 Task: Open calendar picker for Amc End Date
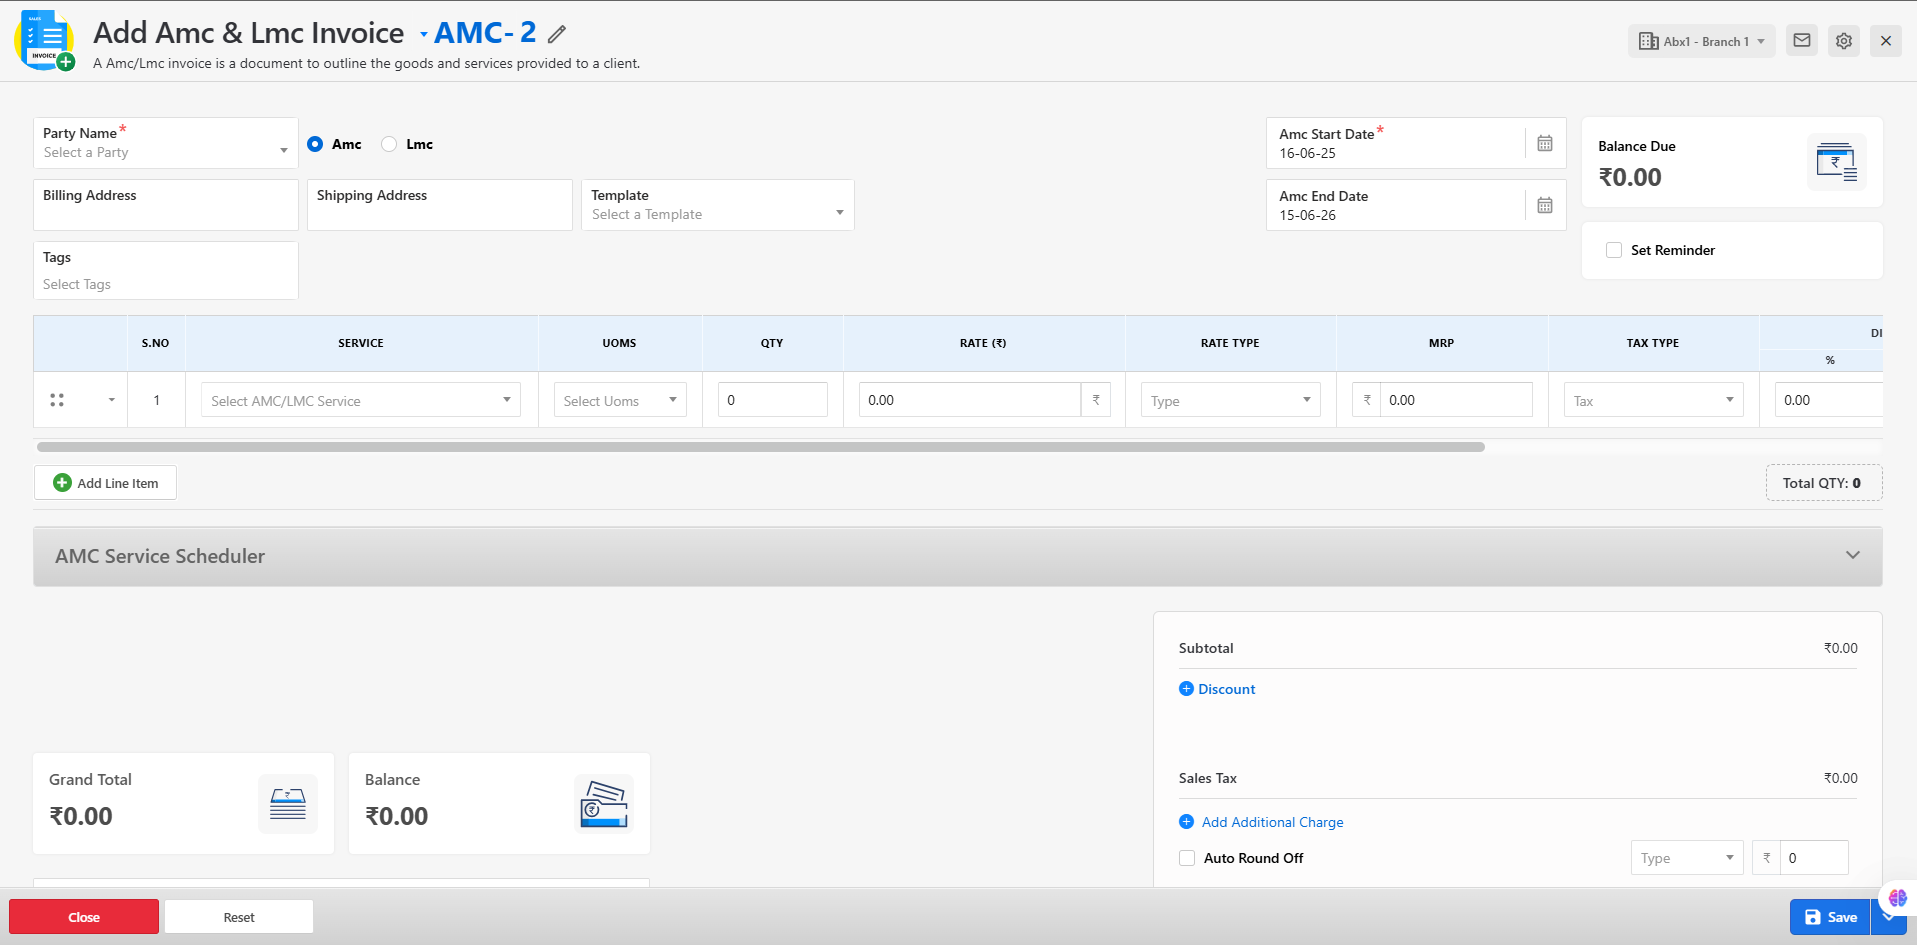[1545, 205]
